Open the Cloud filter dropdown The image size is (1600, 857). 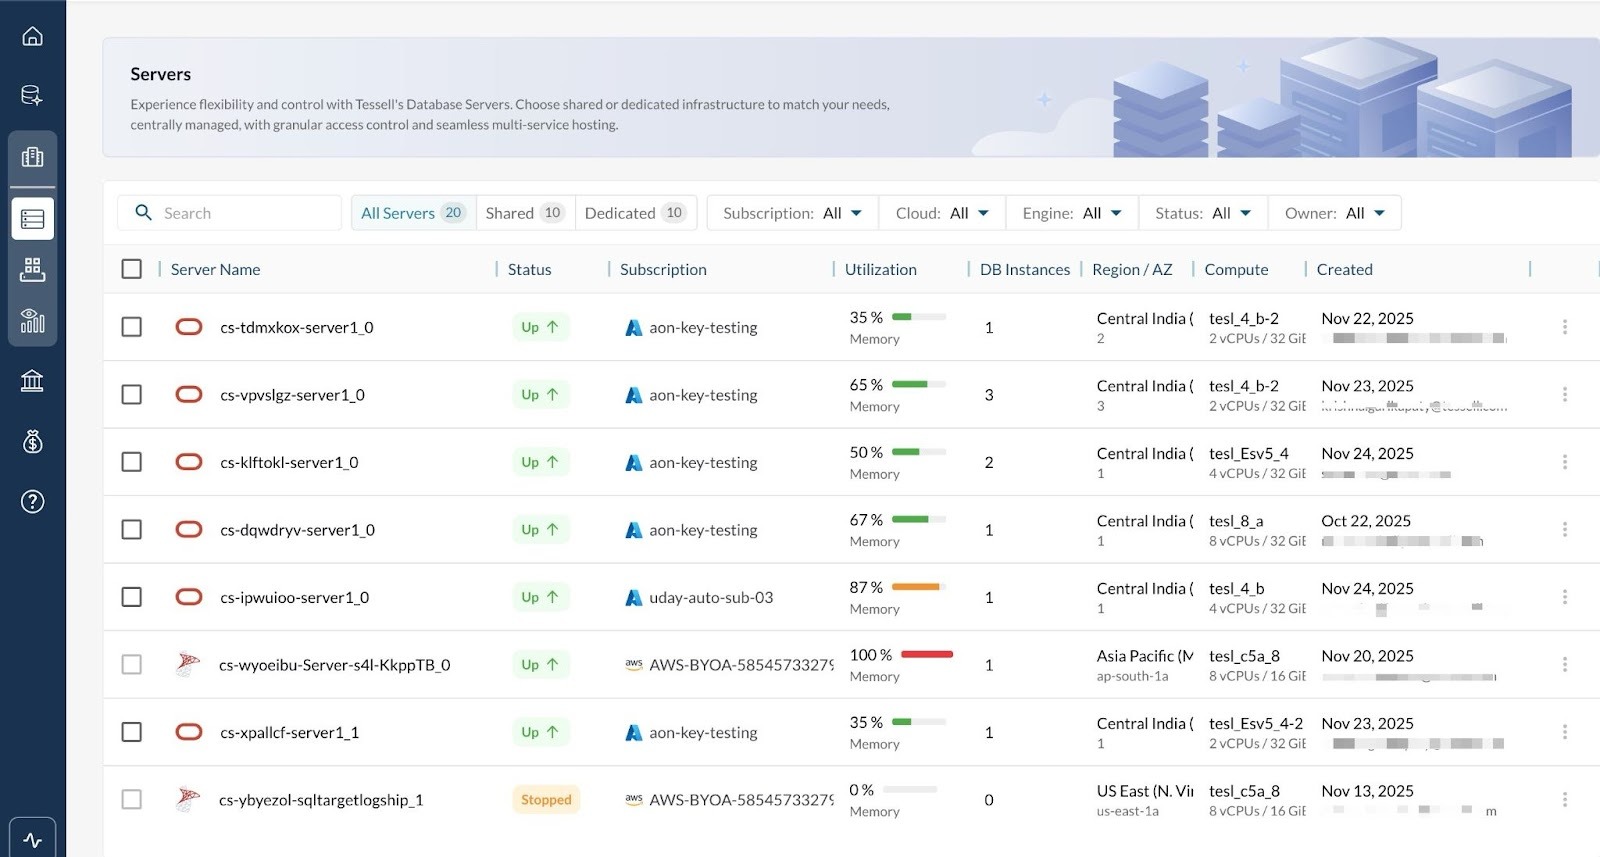pyautogui.click(x=941, y=213)
